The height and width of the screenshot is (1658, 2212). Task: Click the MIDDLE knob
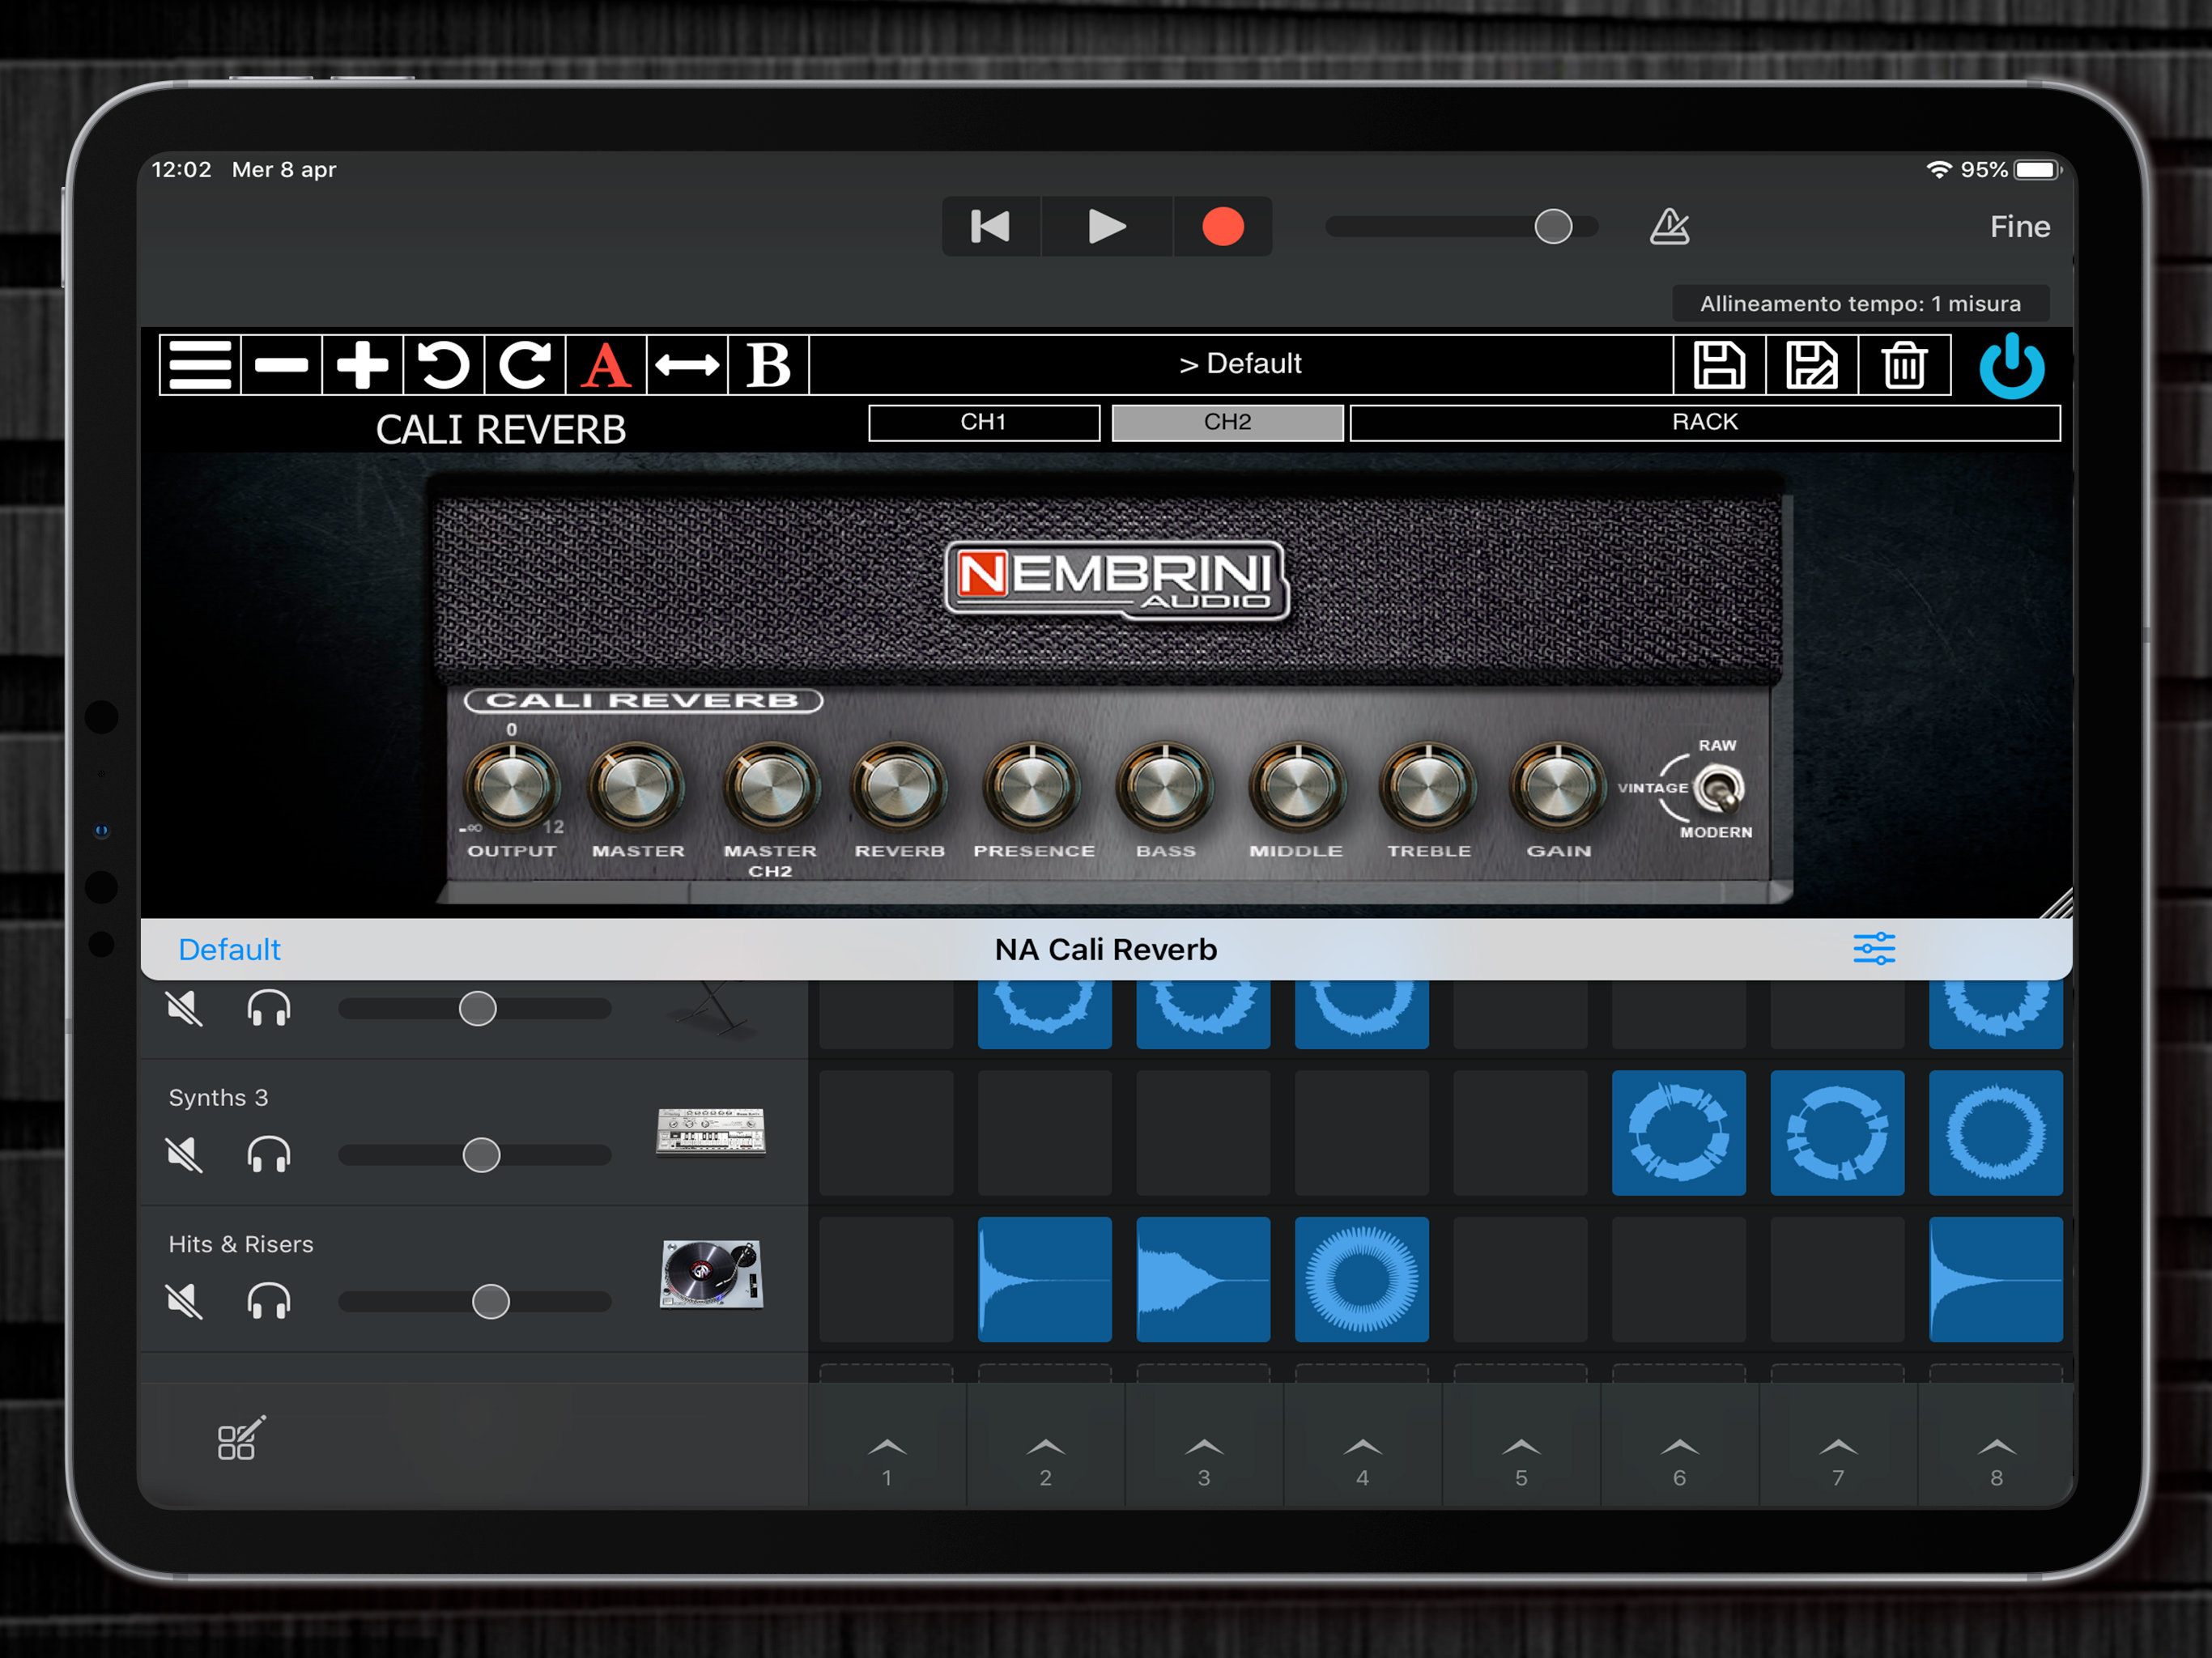(1297, 787)
